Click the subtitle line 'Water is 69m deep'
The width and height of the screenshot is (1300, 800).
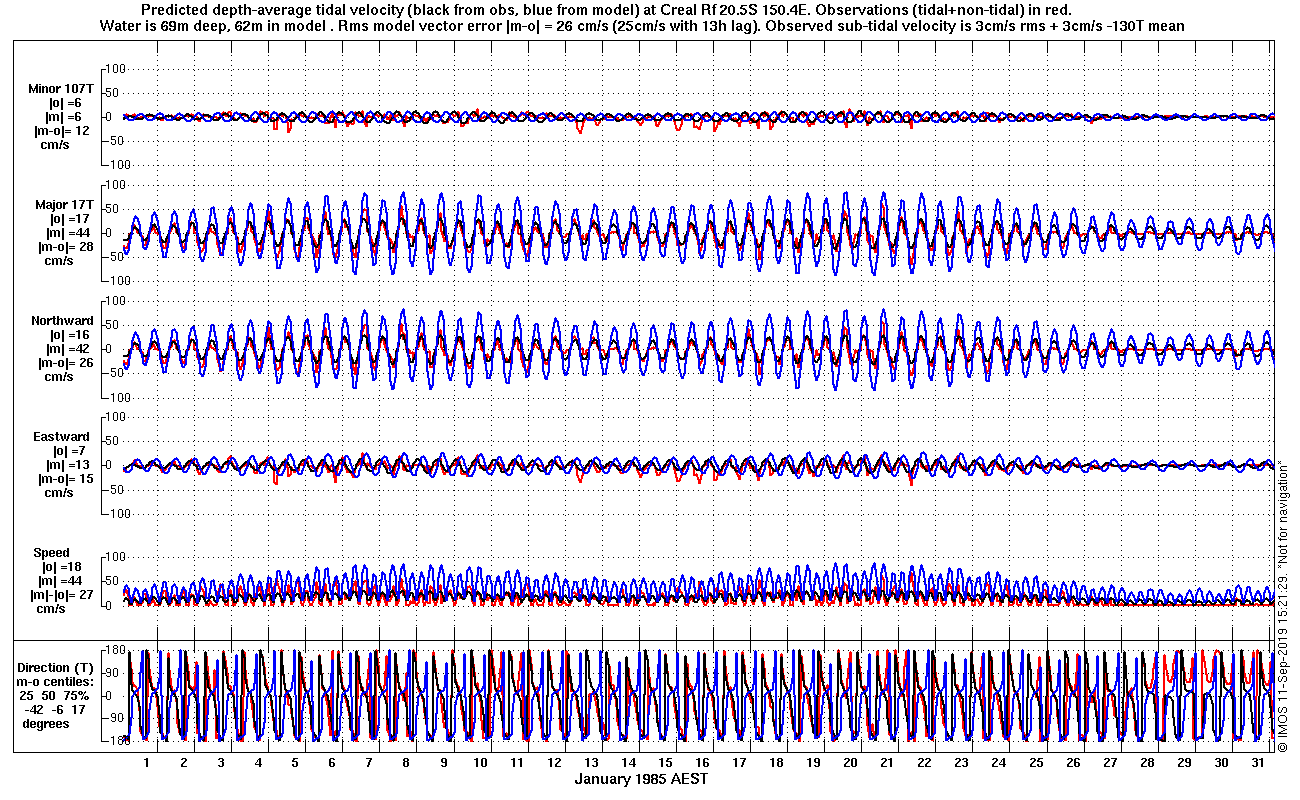coord(642,26)
